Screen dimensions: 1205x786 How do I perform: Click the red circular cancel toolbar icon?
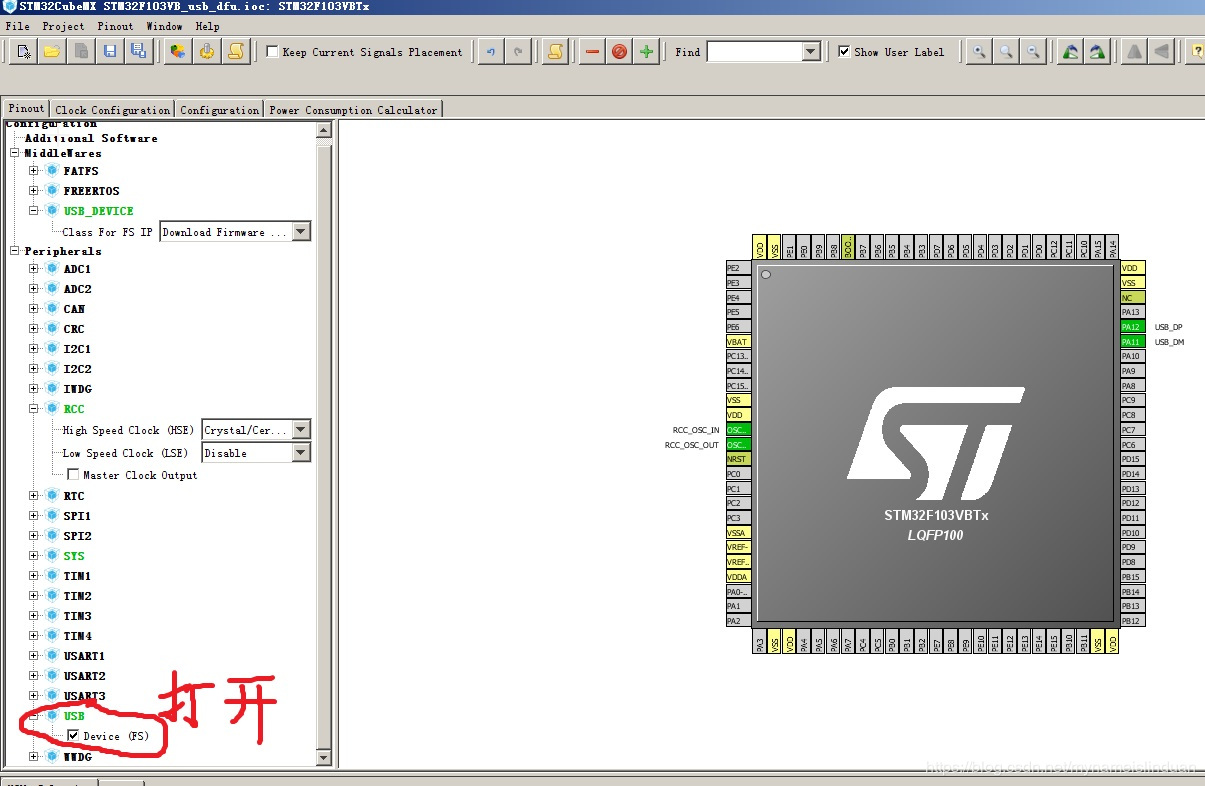(x=619, y=52)
